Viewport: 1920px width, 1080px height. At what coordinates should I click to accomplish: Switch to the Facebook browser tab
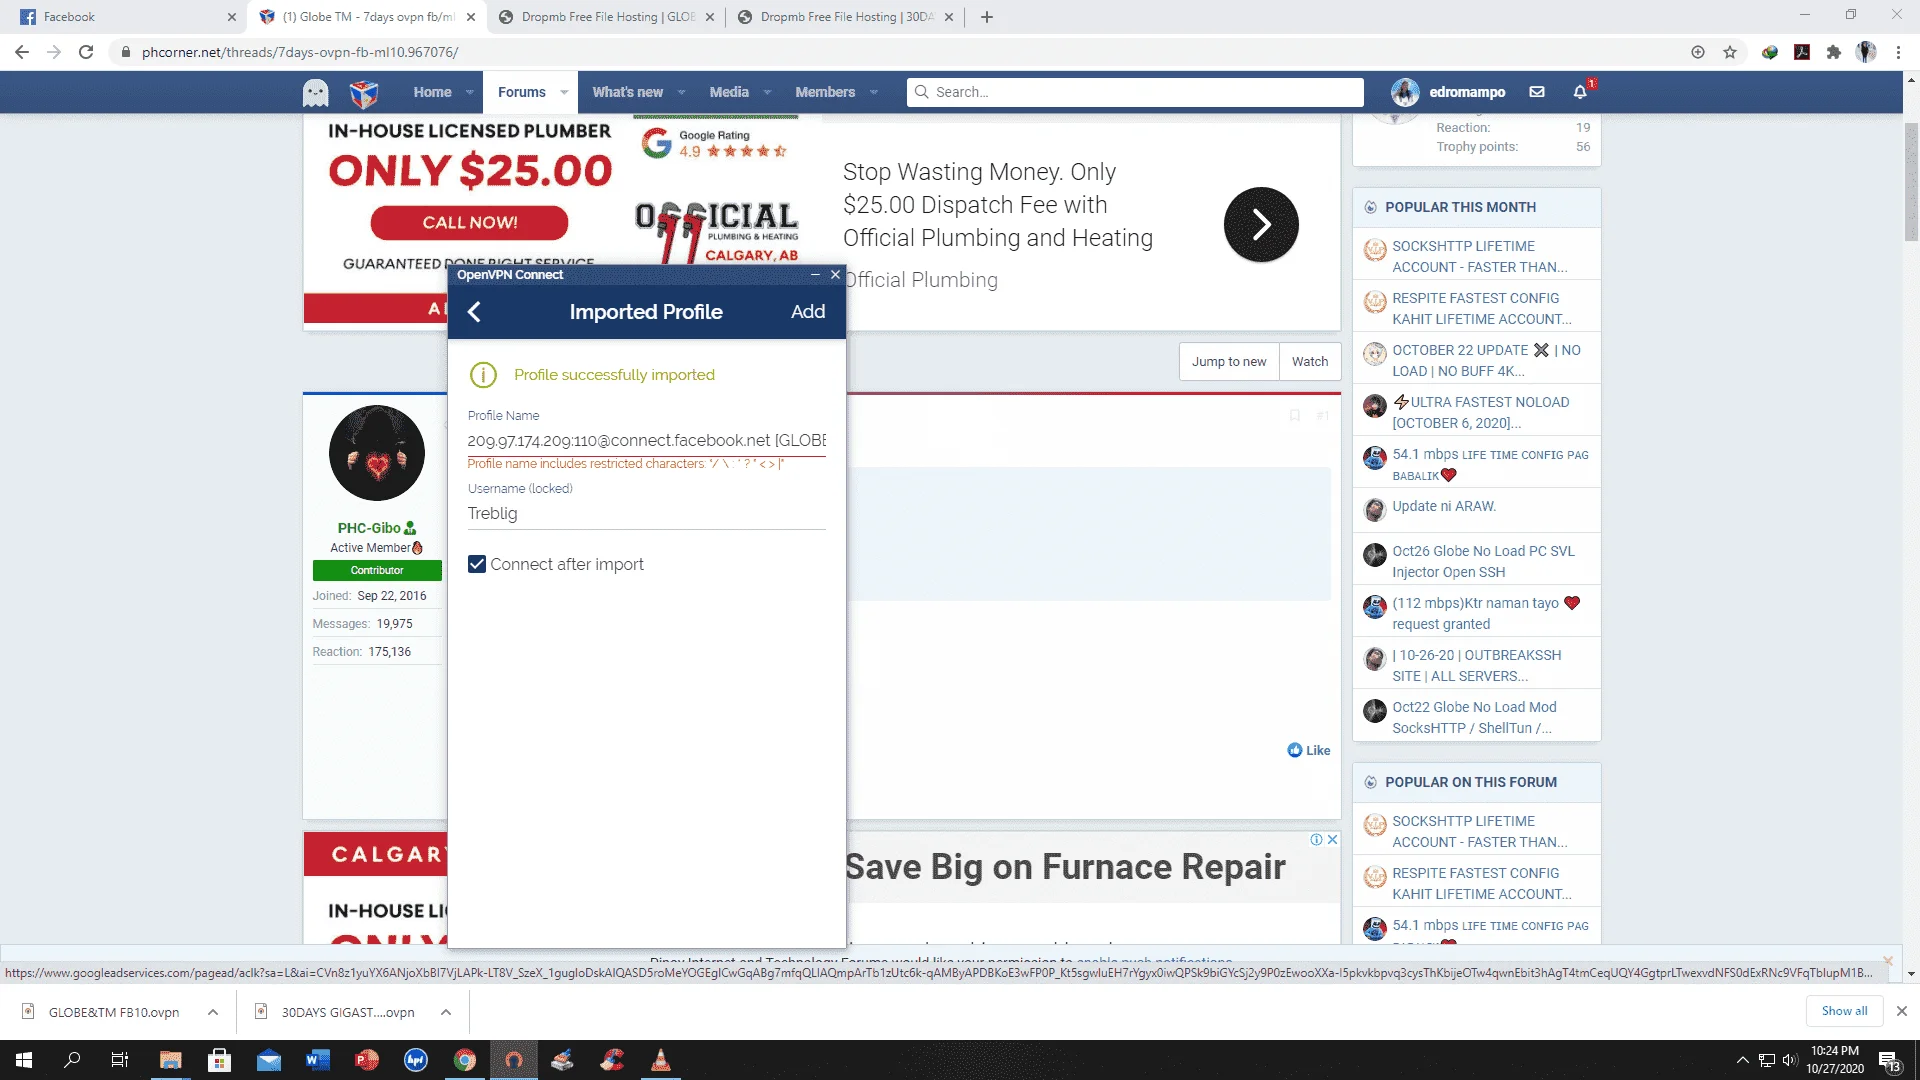(125, 17)
